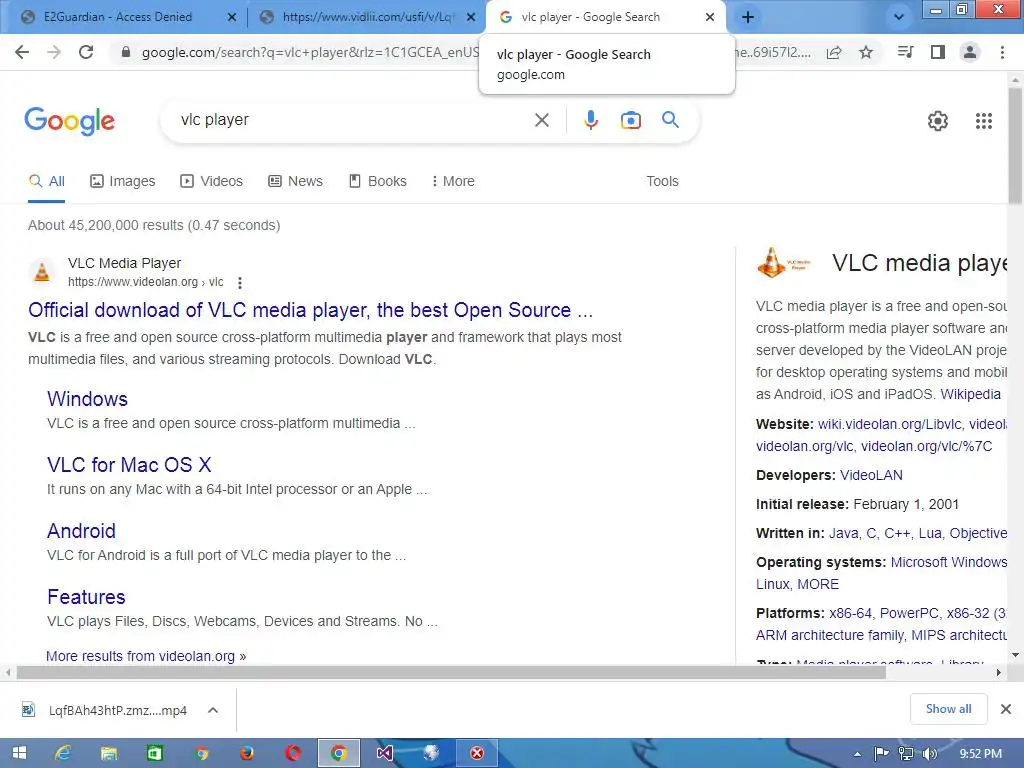This screenshot has height=768, width=1024.
Task: Open Chrome three-dot menu
Action: coord(1002,52)
